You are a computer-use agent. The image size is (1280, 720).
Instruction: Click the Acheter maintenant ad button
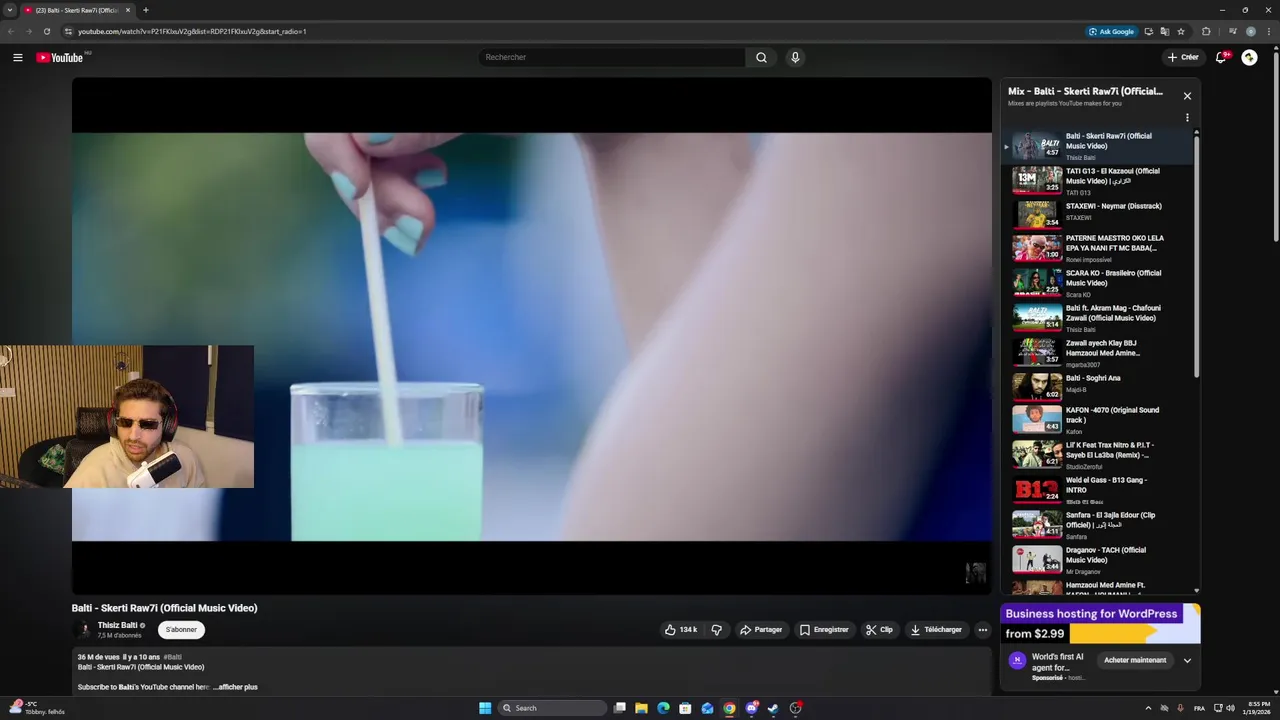[1135, 660]
